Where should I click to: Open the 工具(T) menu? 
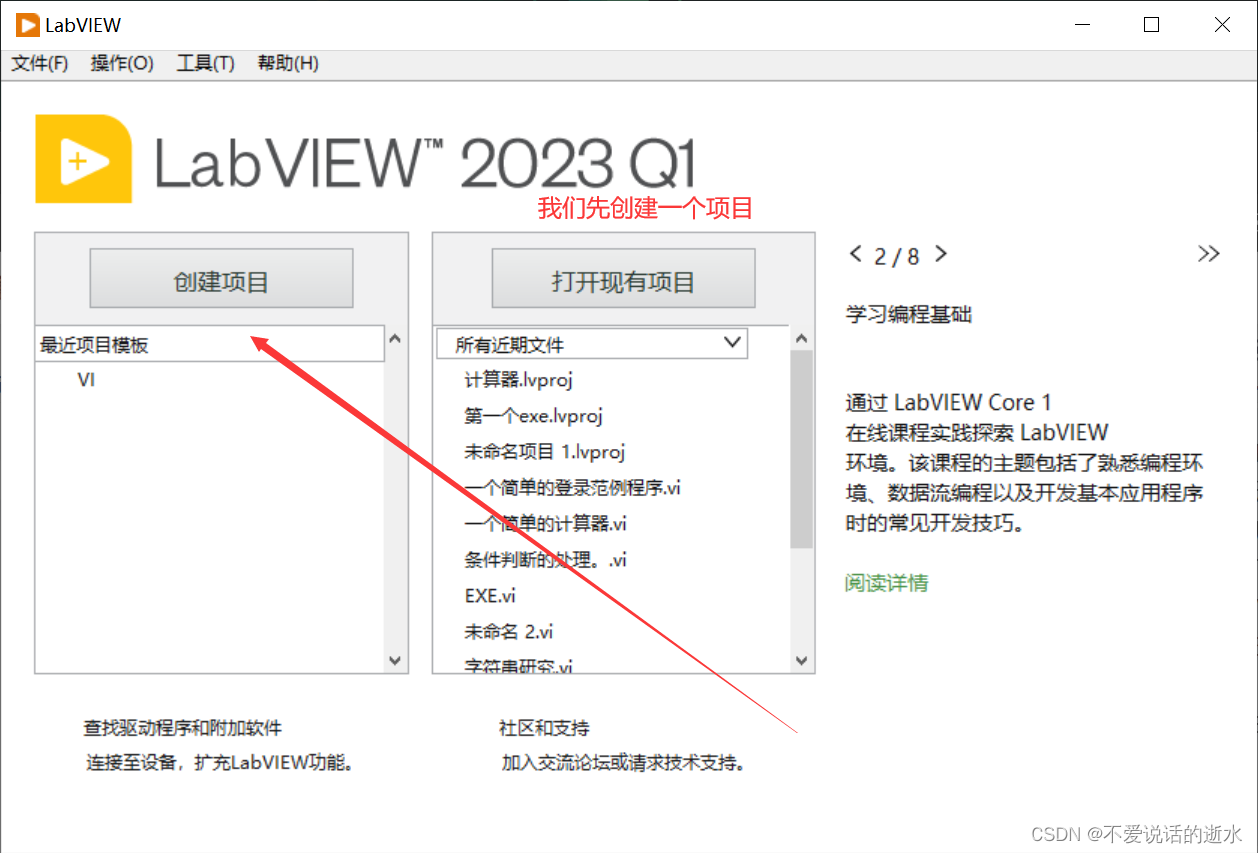coord(205,63)
